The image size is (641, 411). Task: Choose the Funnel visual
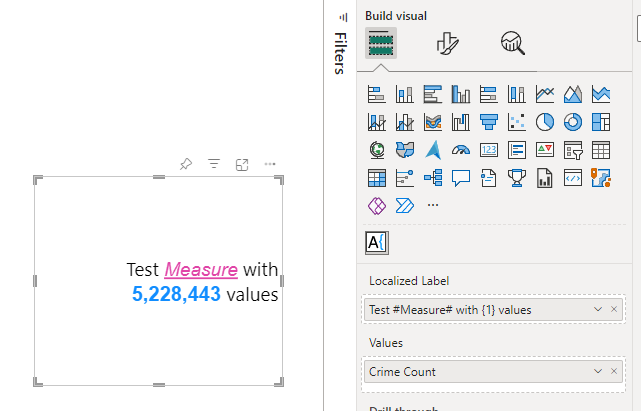click(x=489, y=122)
